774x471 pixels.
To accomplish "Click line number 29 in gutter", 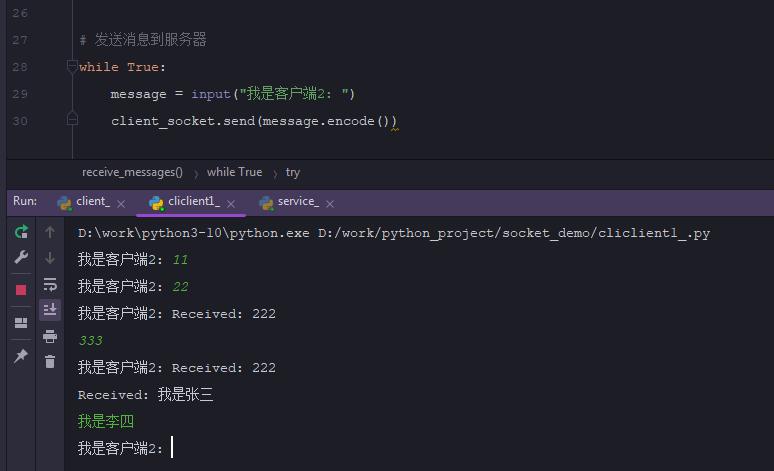I will 20,94.
